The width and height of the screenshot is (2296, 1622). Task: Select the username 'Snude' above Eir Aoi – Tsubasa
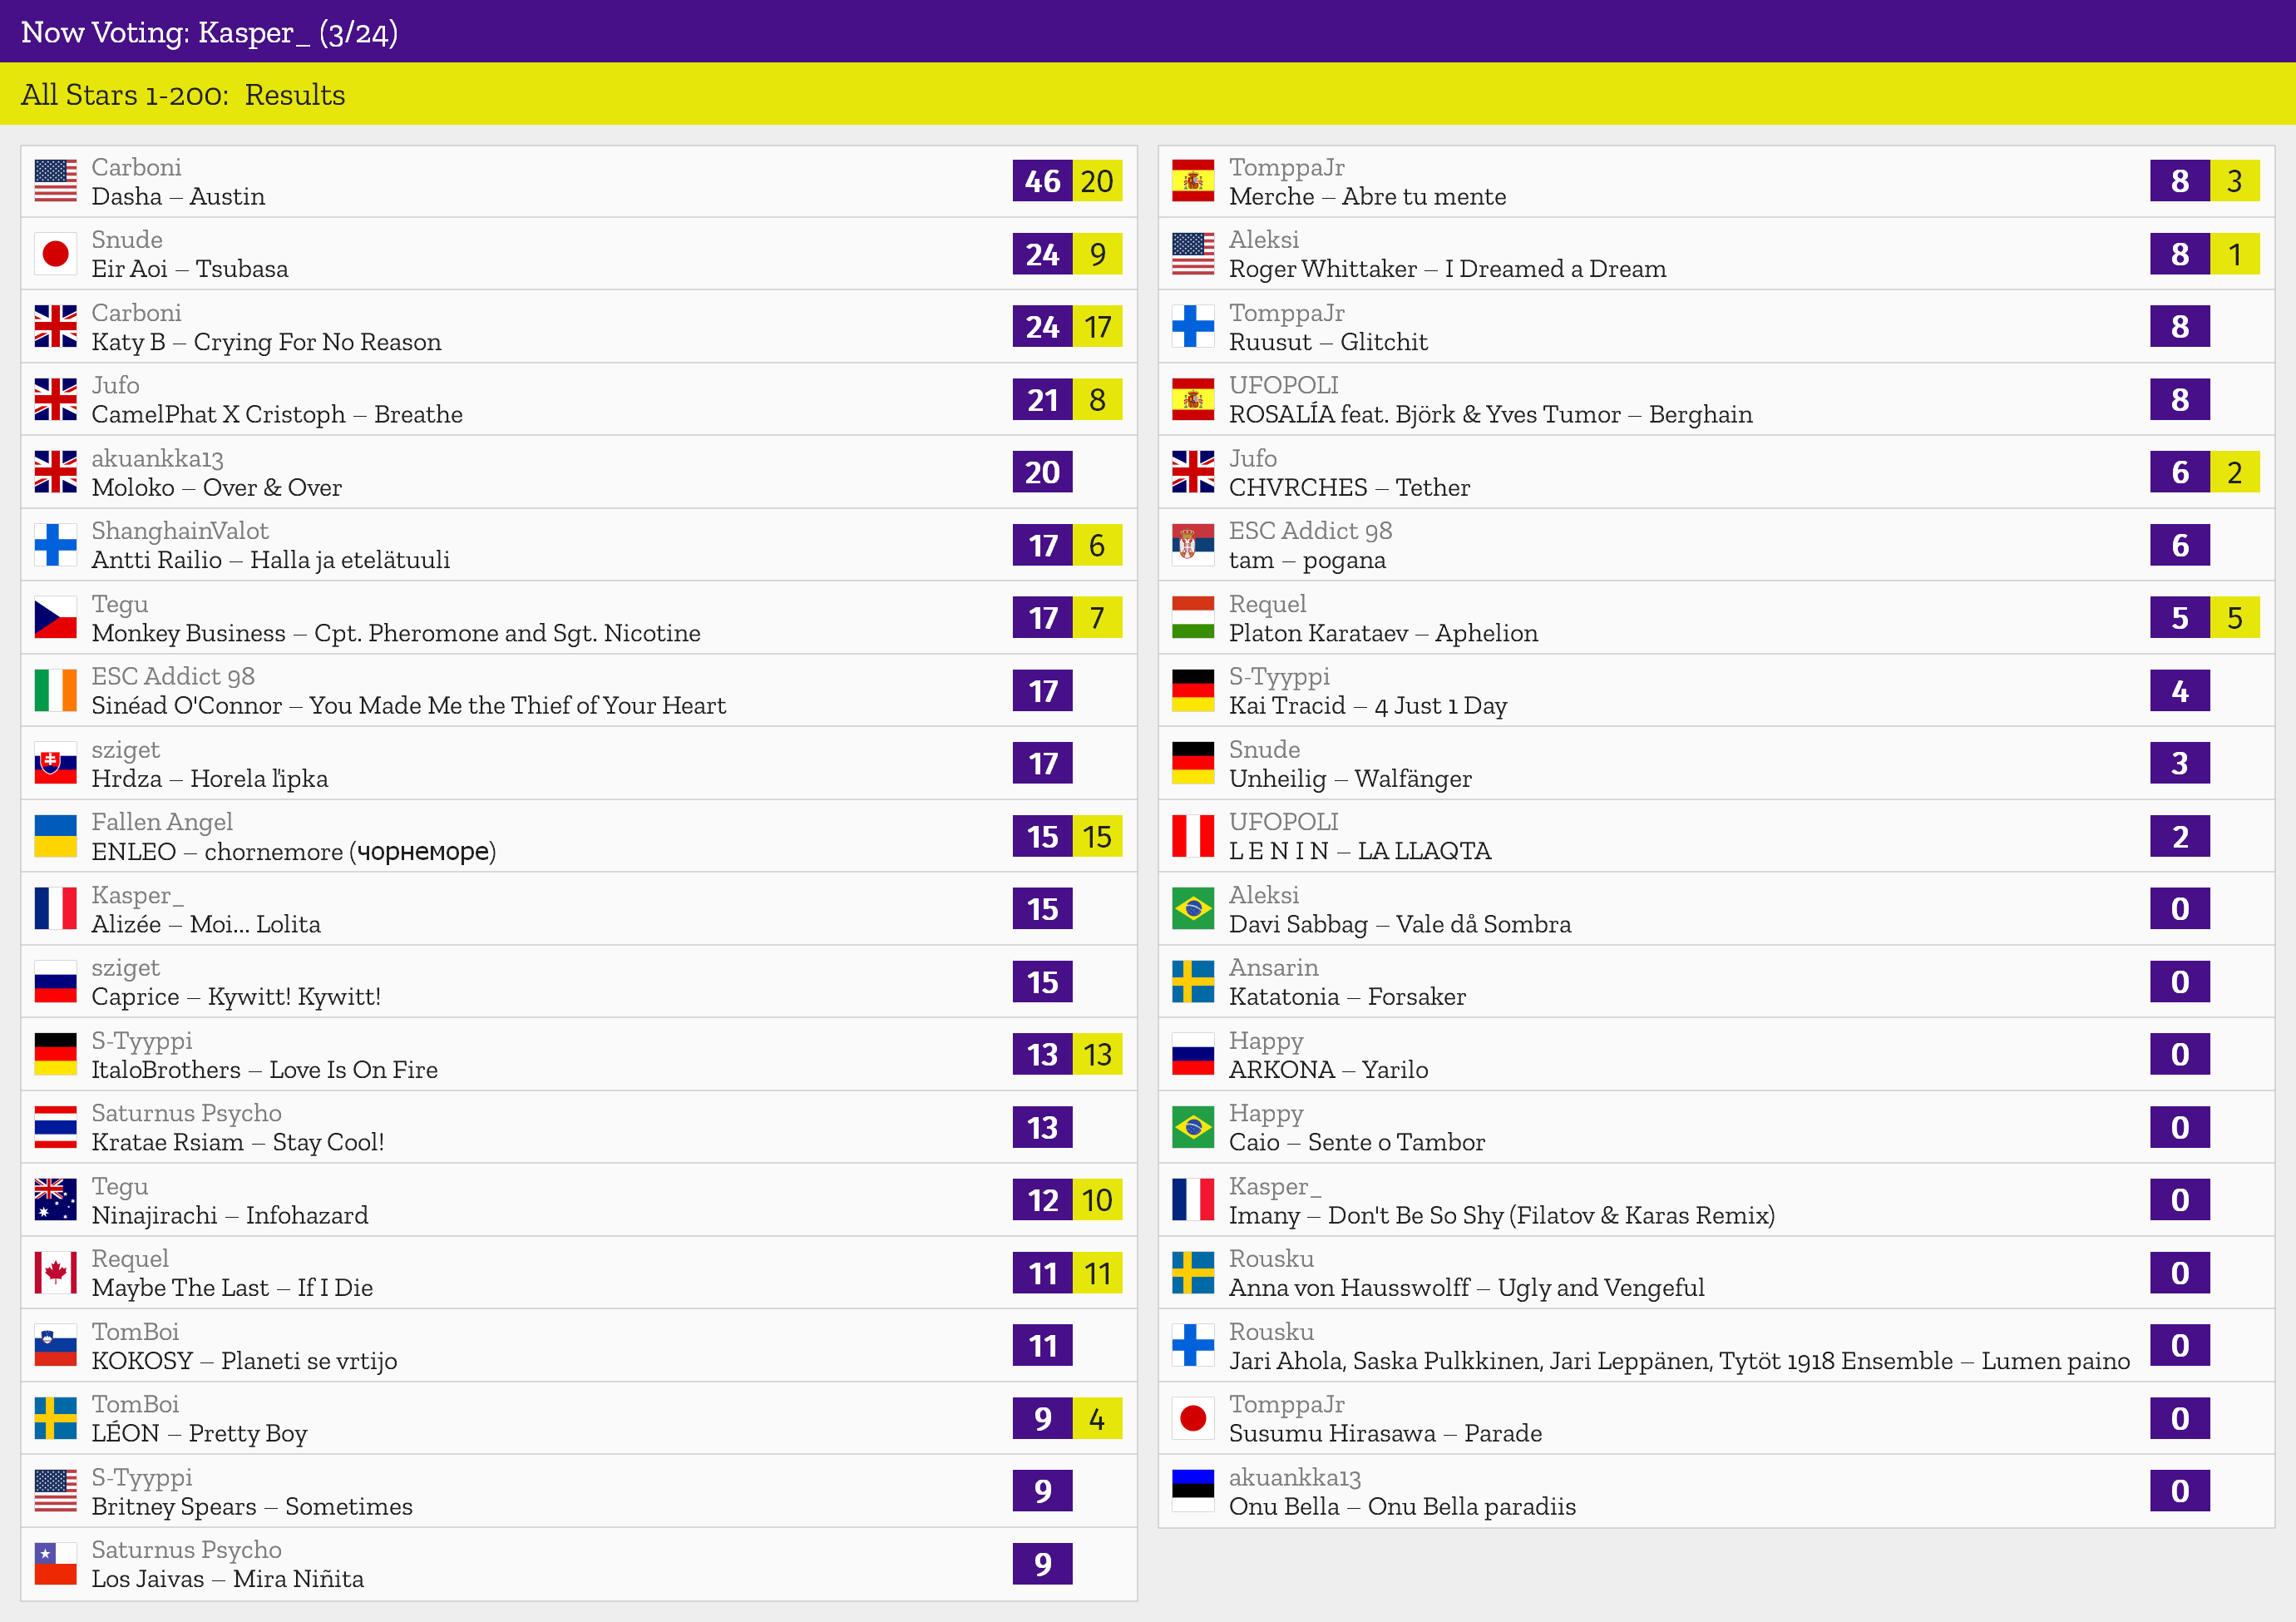pos(127,239)
